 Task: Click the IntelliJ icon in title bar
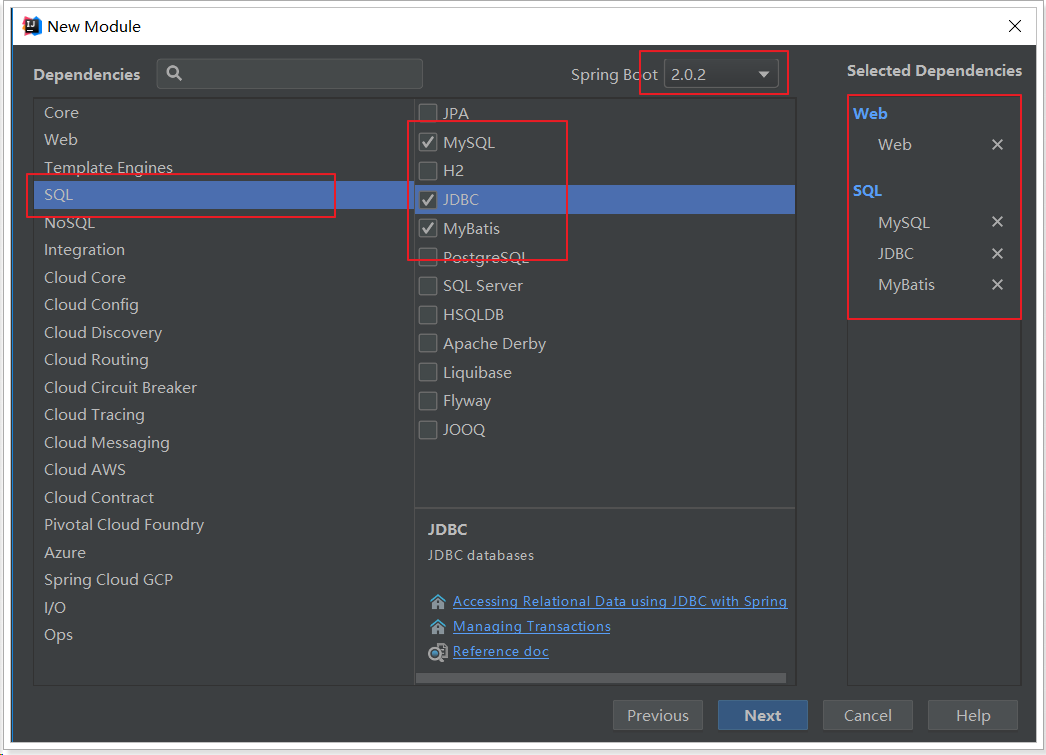tap(31, 26)
